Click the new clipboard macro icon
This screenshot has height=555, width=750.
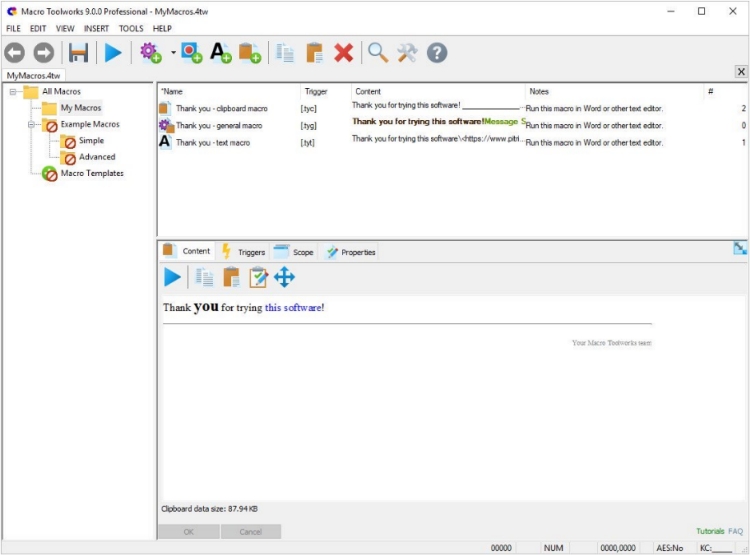pos(250,53)
